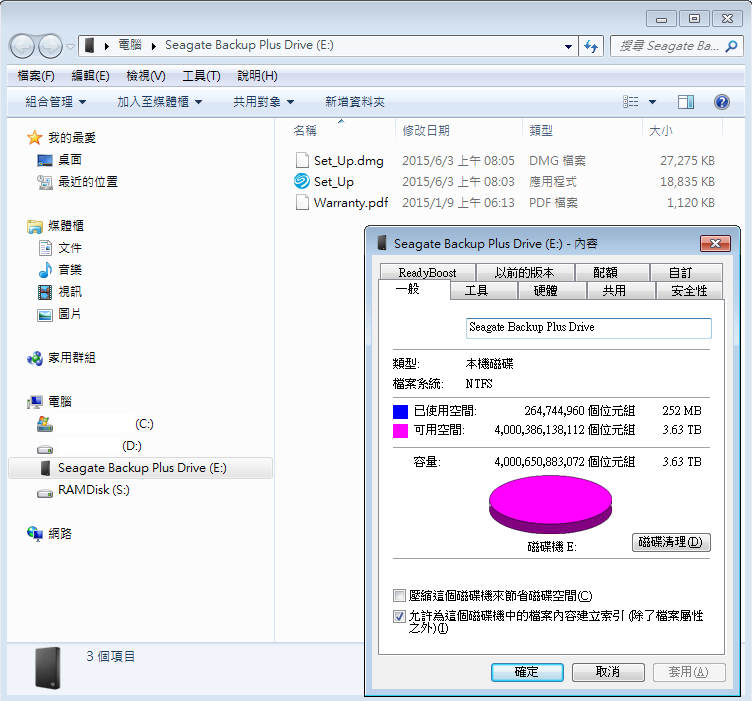Click the 新增資料夾 (New folder) button
The height and width of the screenshot is (701, 752).
pyautogui.click(x=355, y=102)
